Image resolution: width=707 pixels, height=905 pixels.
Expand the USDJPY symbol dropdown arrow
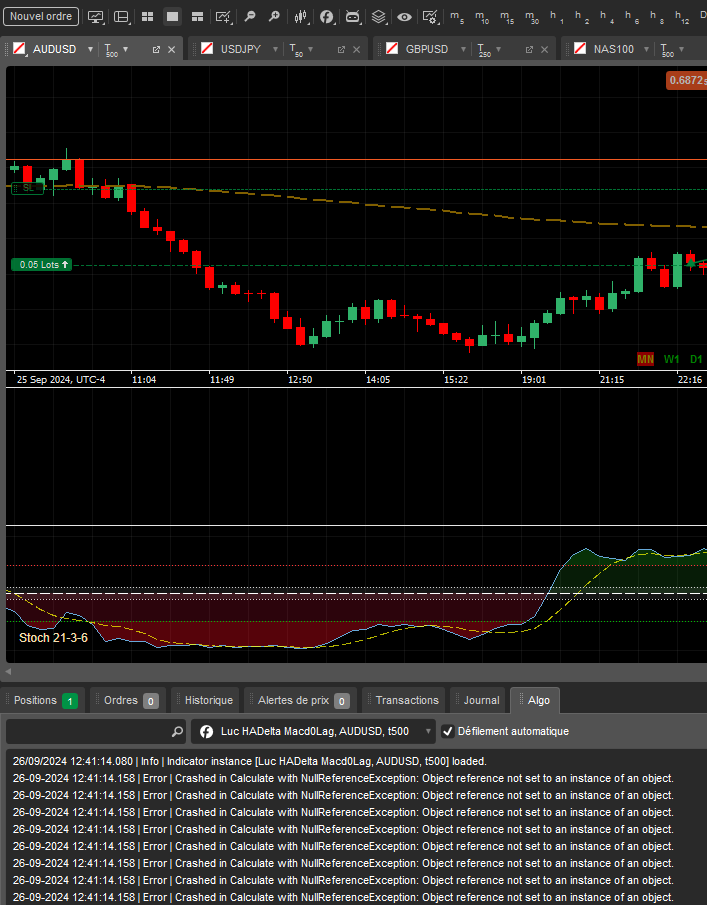pos(275,49)
